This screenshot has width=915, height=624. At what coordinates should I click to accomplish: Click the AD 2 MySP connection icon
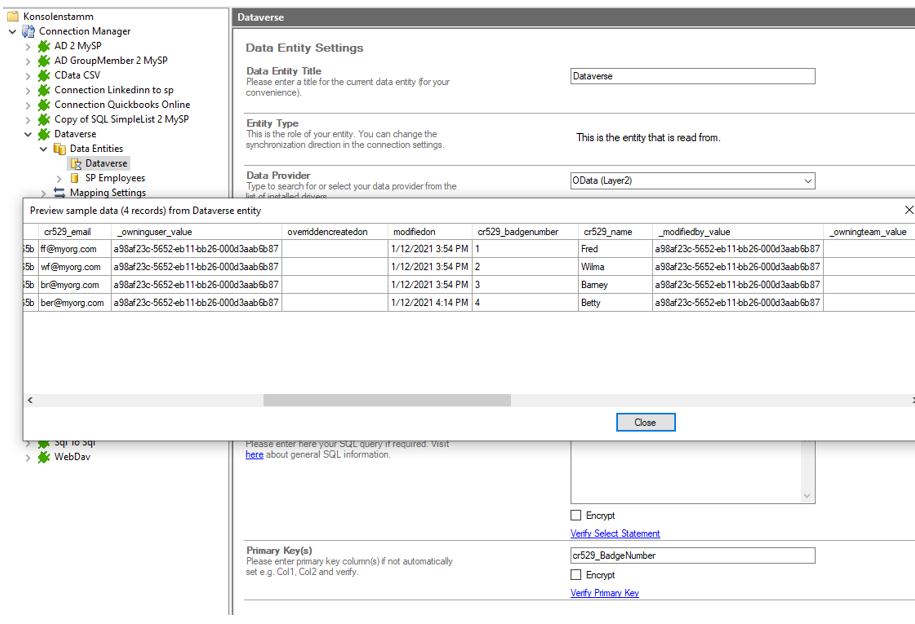tap(44, 46)
